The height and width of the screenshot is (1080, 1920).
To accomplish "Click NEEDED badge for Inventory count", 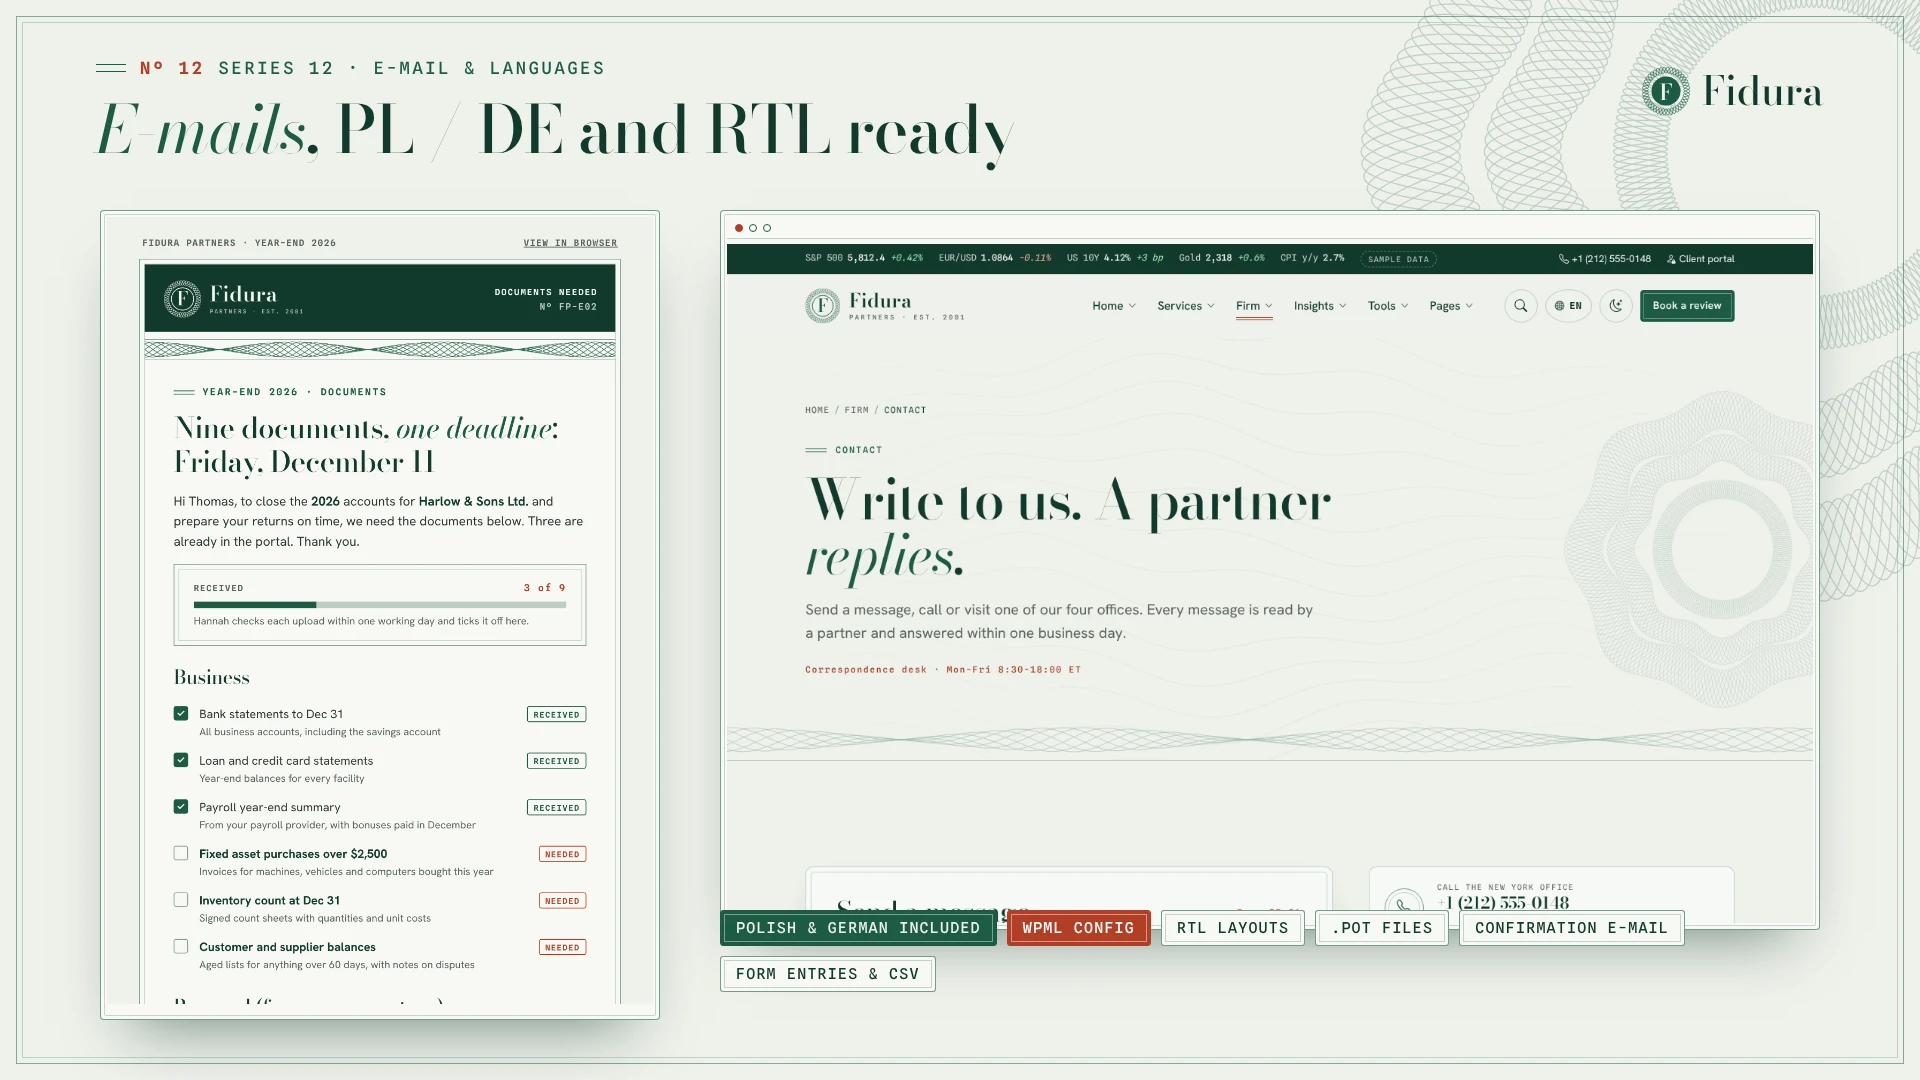I will [x=562, y=901].
